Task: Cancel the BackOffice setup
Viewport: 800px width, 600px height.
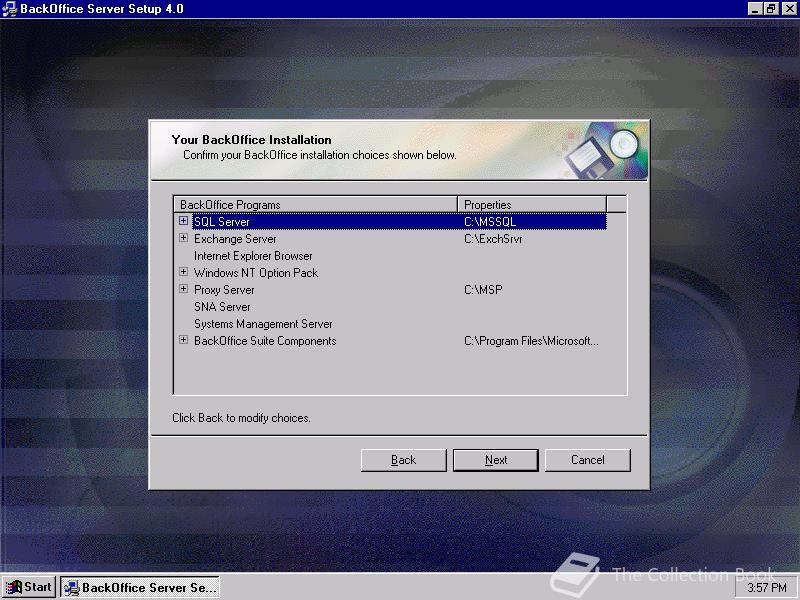Action: click(x=588, y=460)
